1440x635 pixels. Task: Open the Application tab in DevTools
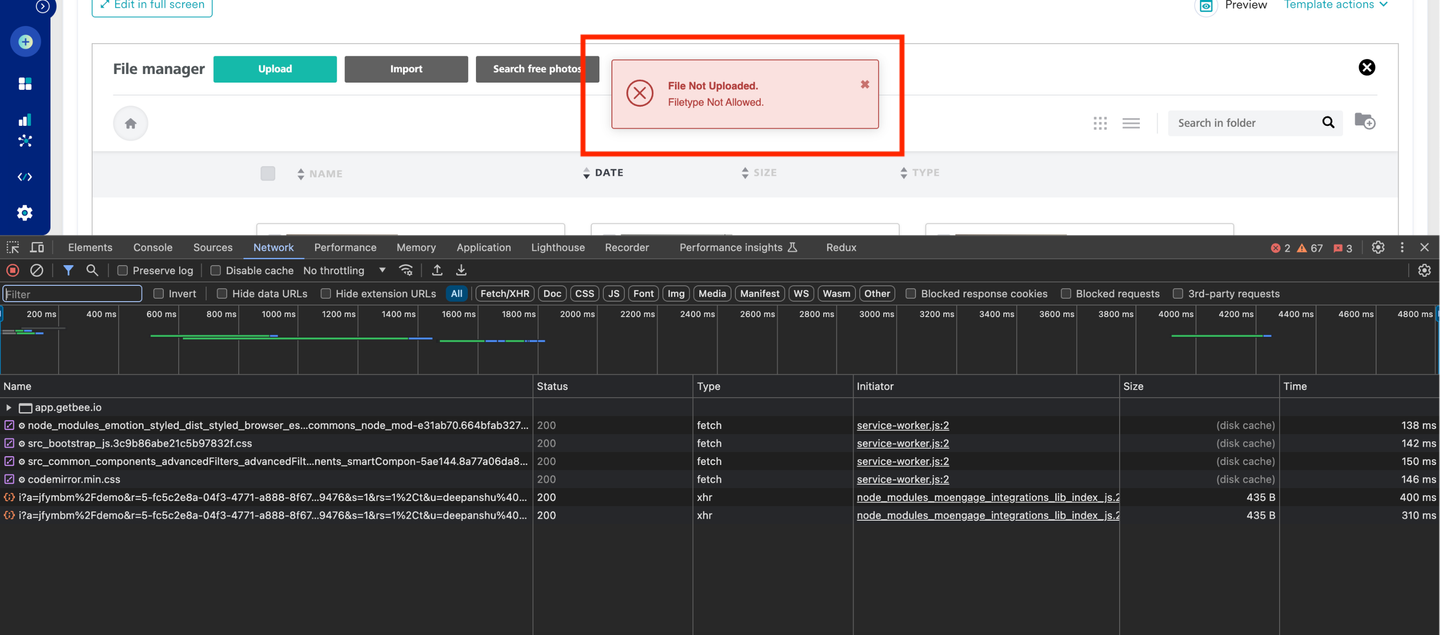pyautogui.click(x=483, y=247)
